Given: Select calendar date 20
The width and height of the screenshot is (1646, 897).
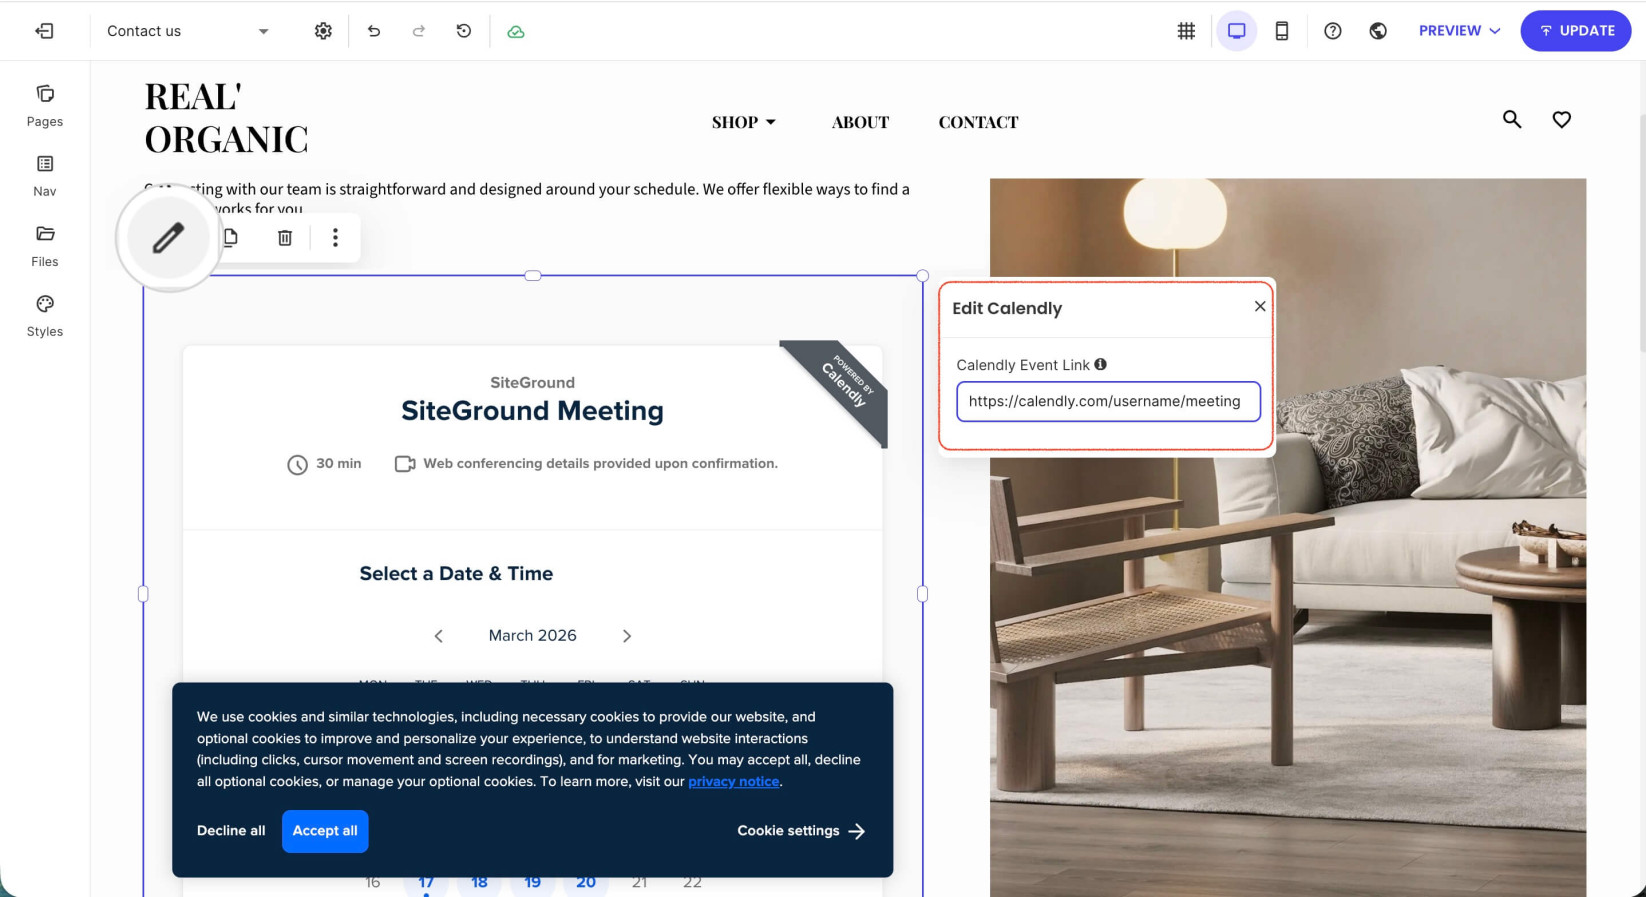Looking at the screenshot, I should click(586, 882).
